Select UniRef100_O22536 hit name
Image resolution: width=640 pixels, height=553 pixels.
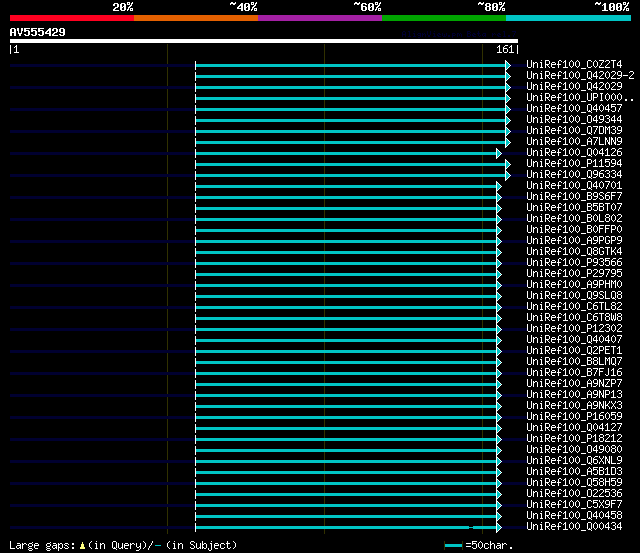tap(574, 494)
